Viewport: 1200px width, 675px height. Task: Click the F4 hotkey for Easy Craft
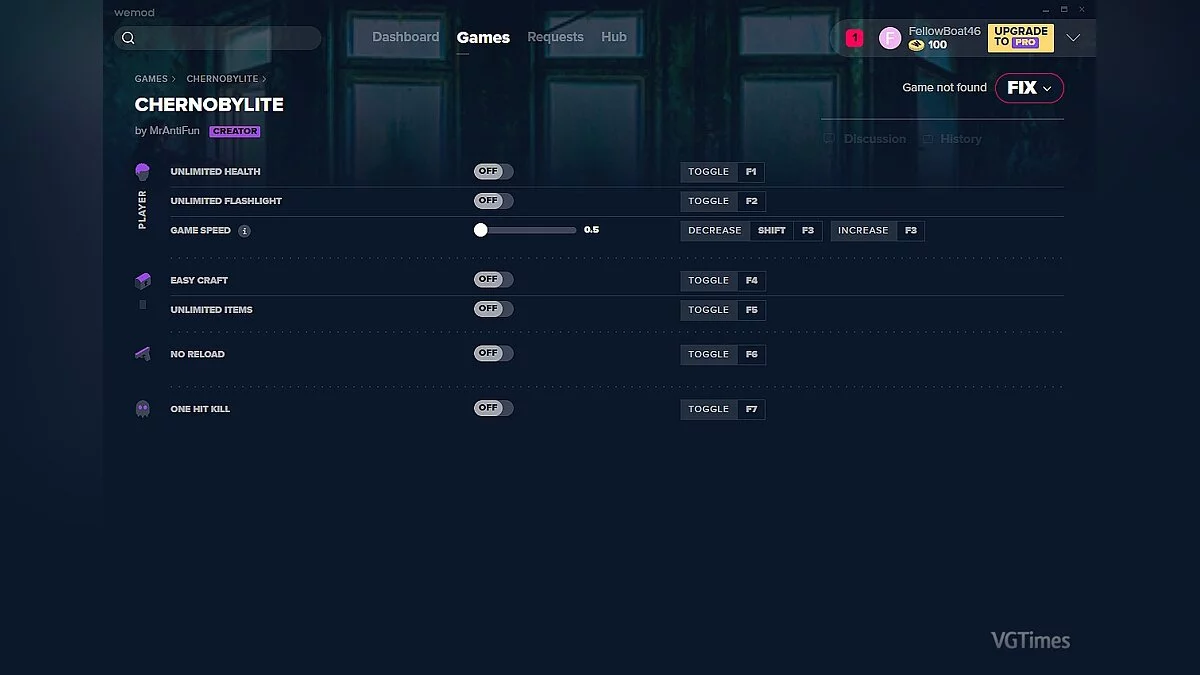pyautogui.click(x=751, y=281)
